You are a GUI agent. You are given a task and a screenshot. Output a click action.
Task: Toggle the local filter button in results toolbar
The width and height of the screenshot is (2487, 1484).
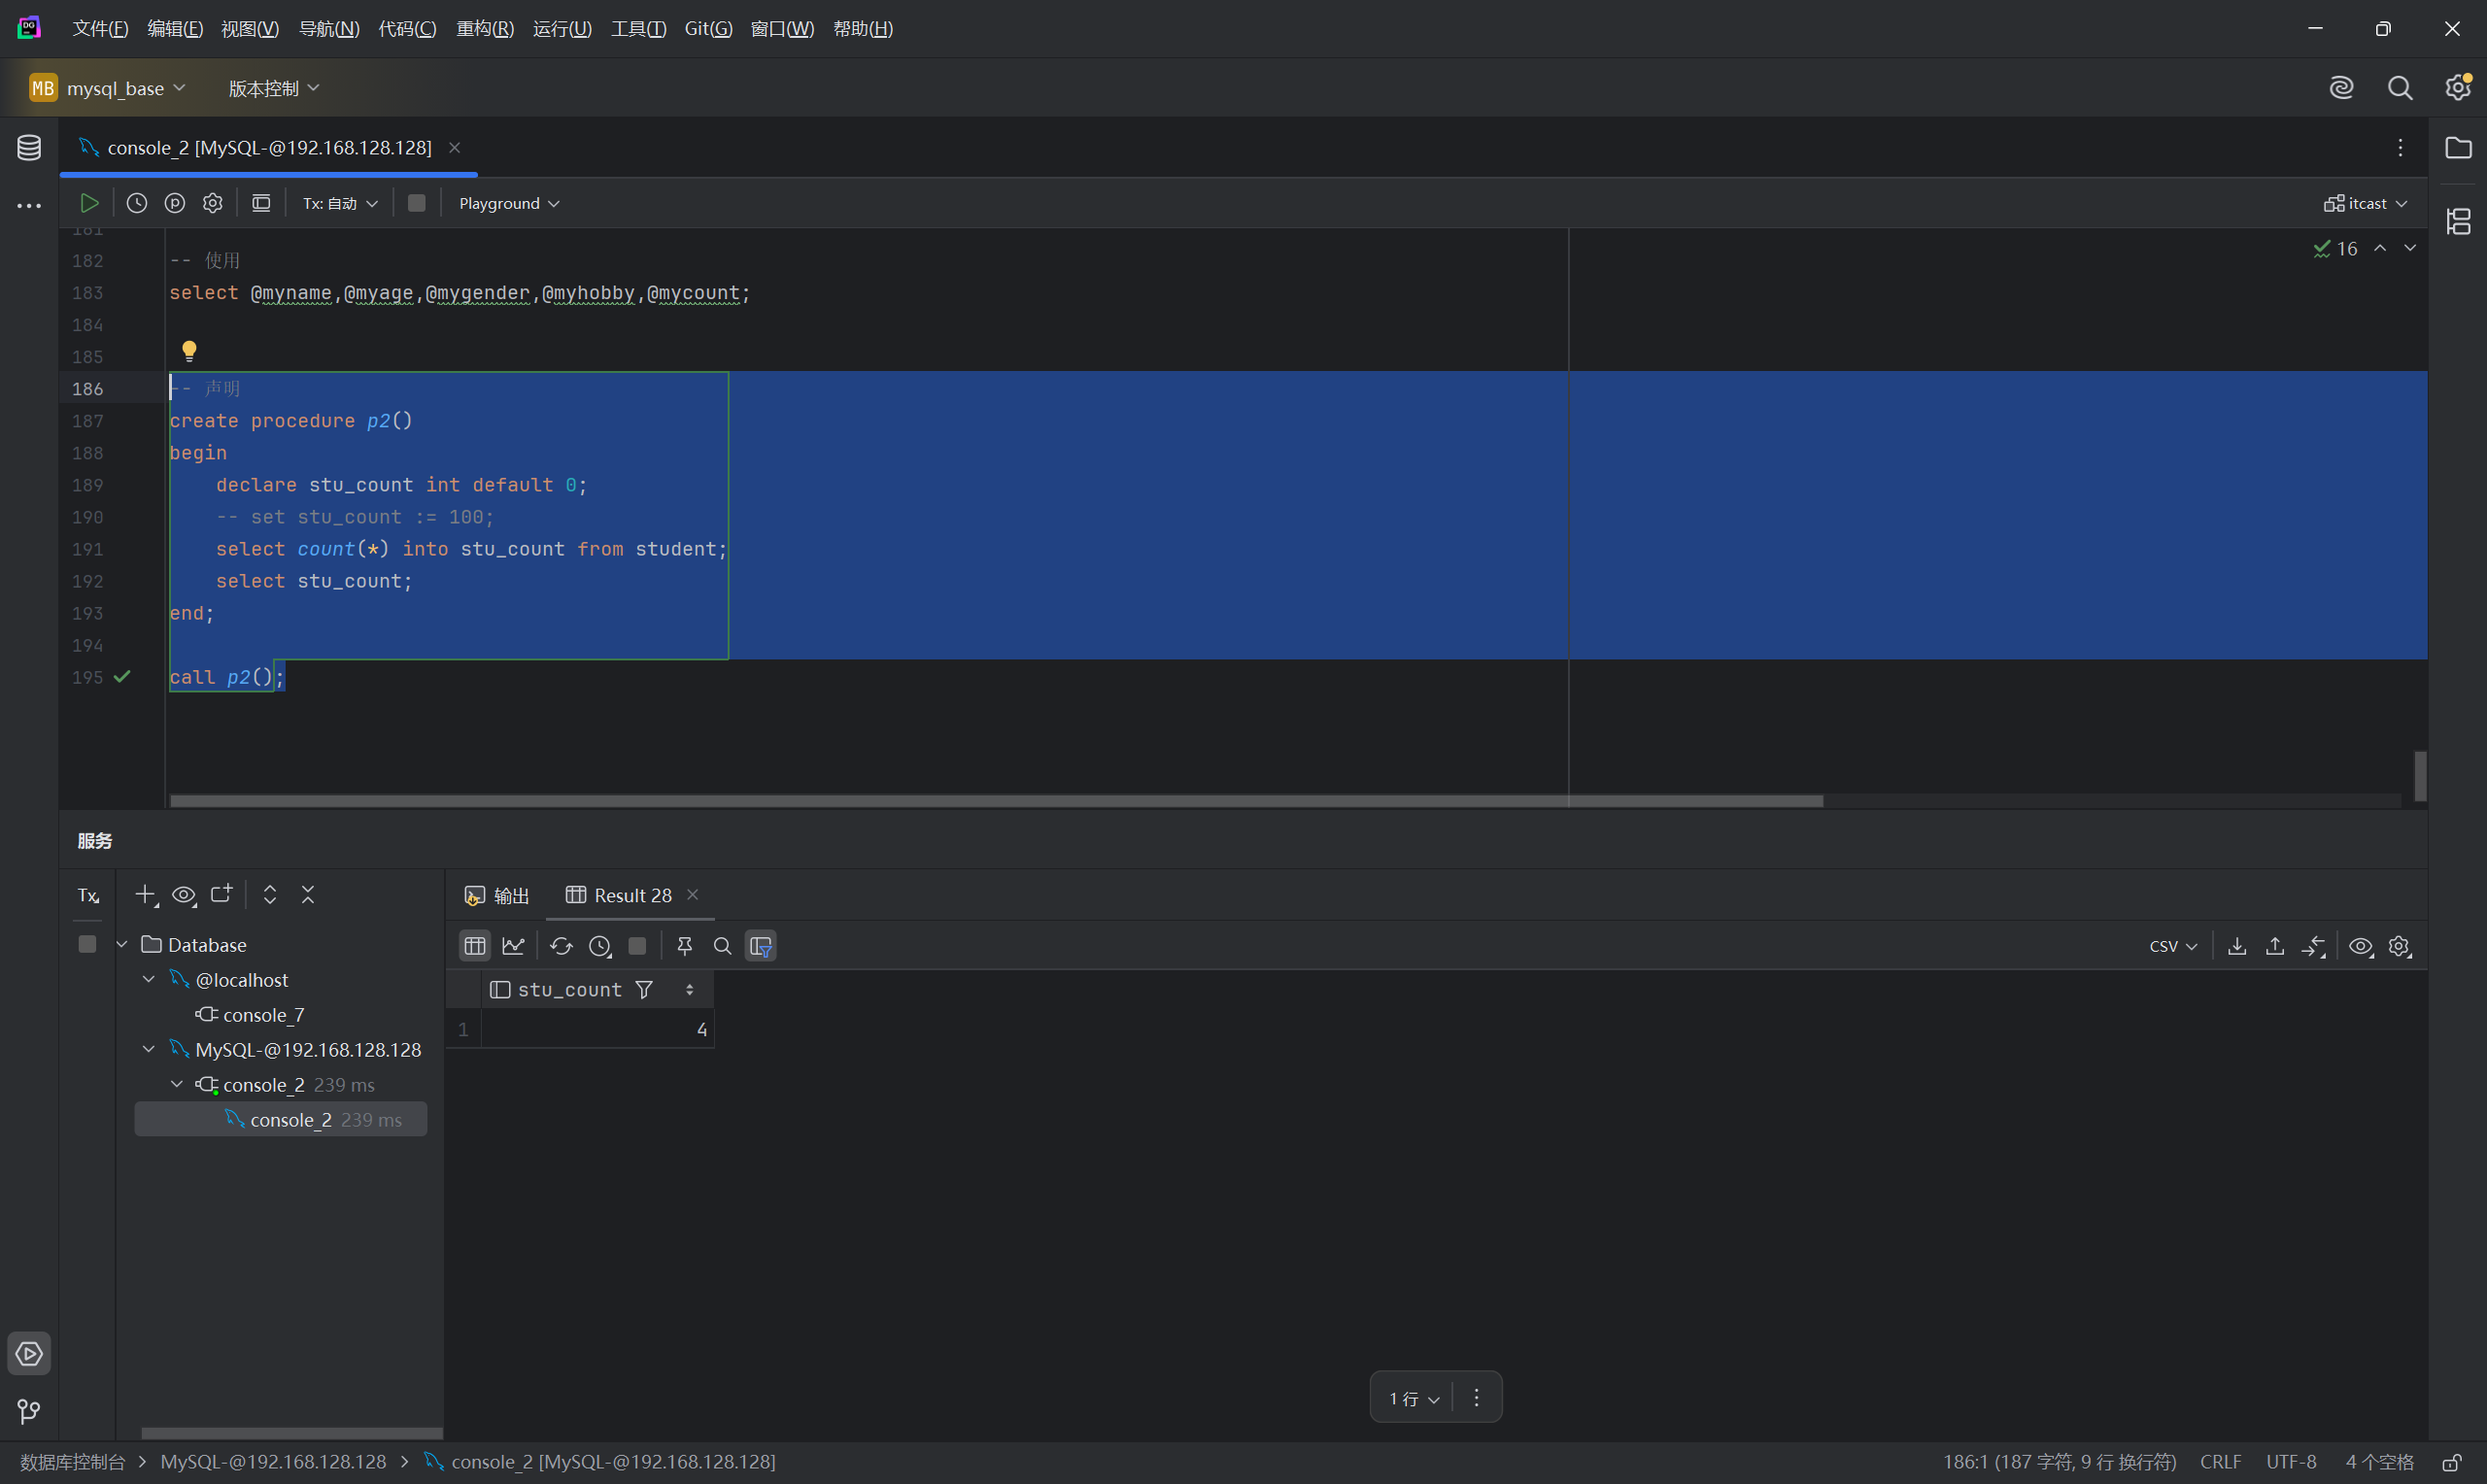(x=761, y=946)
